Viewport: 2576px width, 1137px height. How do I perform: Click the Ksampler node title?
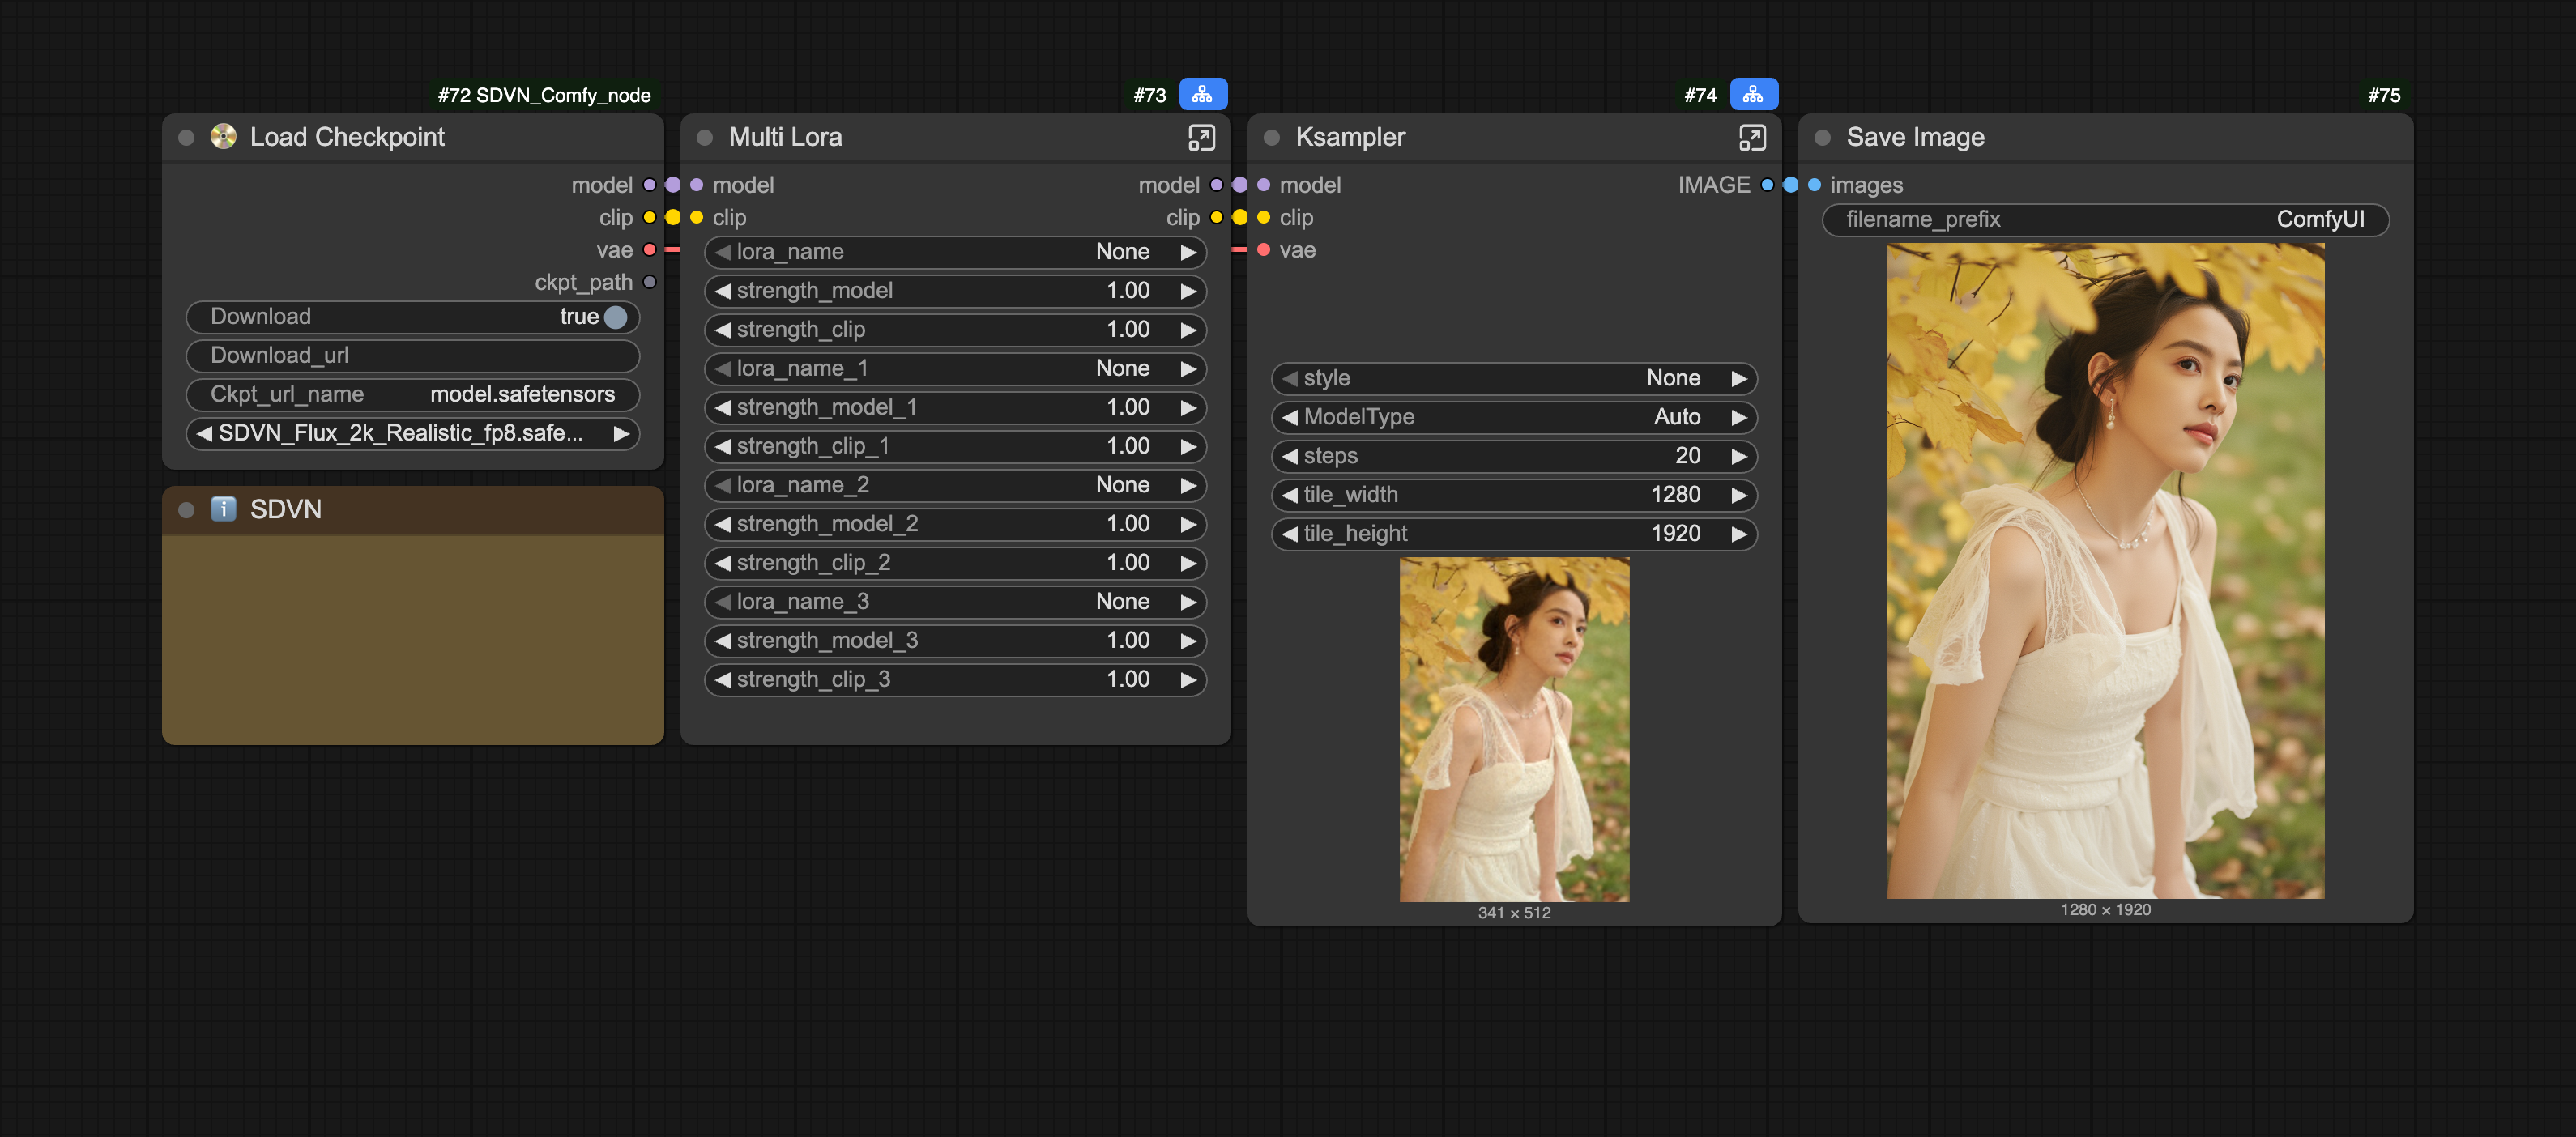(x=1350, y=137)
